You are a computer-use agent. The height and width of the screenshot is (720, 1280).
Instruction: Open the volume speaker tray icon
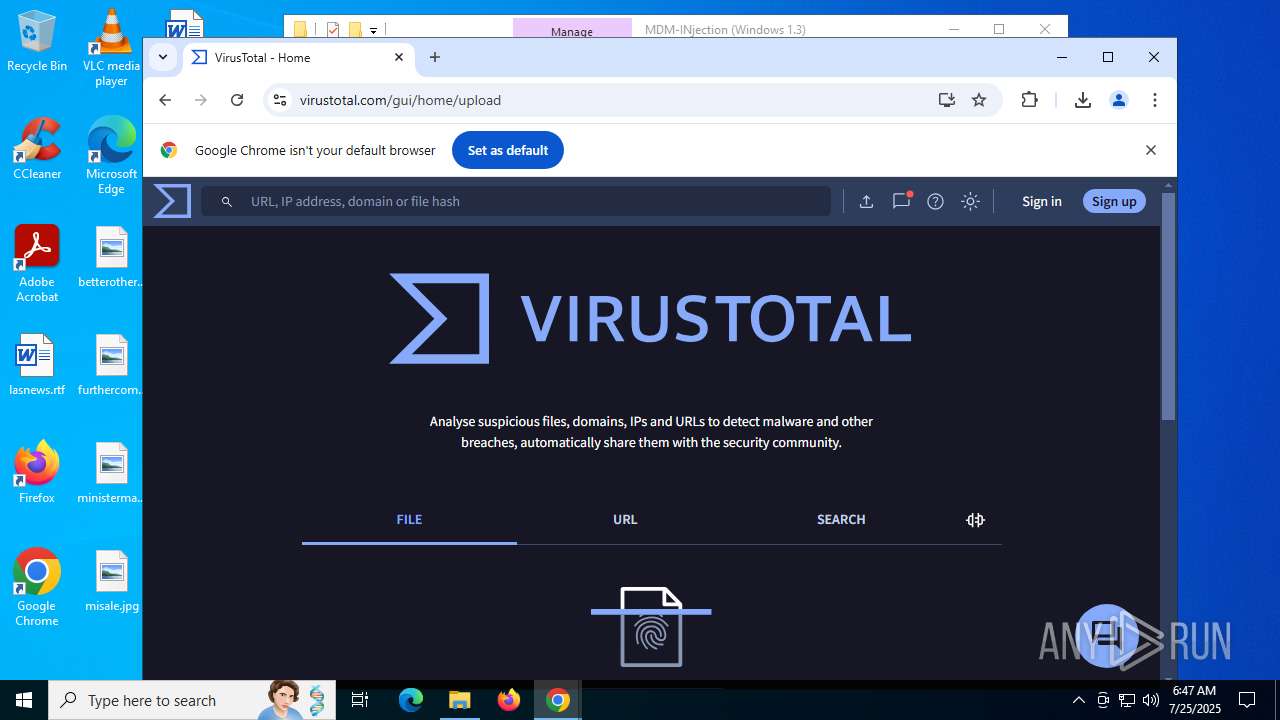click(x=1150, y=700)
